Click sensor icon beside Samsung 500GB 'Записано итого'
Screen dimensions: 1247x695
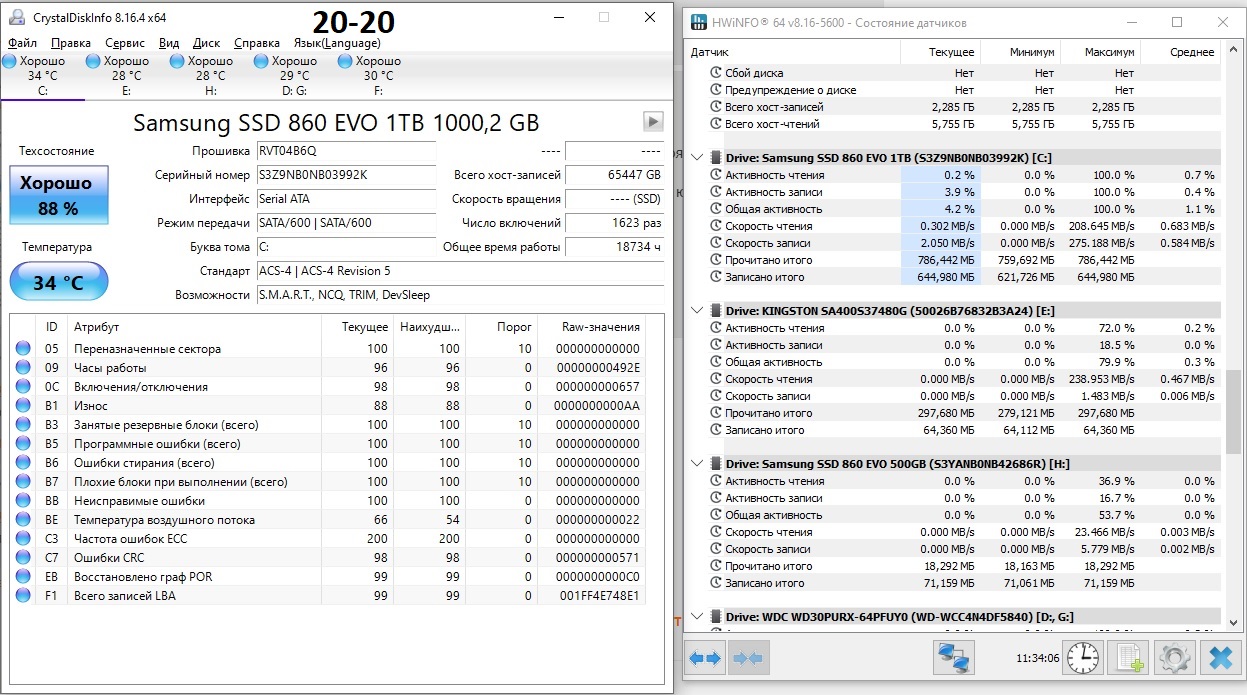pyautogui.click(x=715, y=583)
